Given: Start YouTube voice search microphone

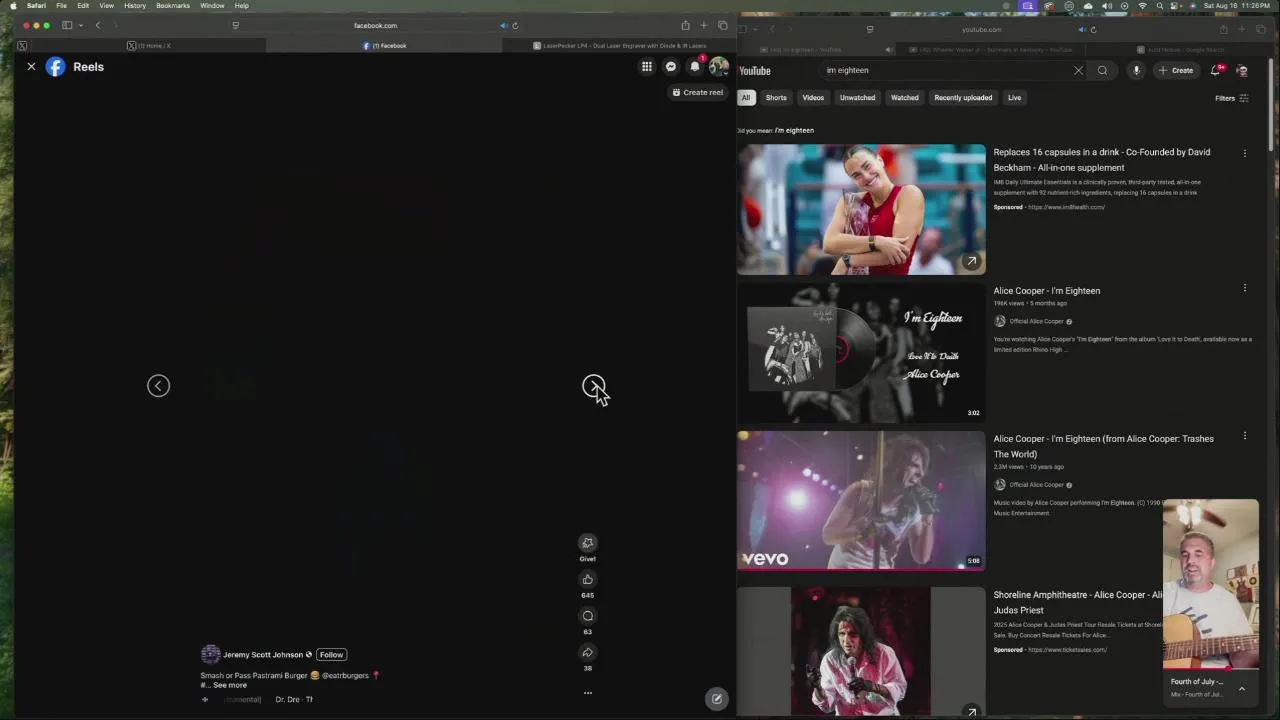Looking at the screenshot, I should [x=1136, y=71].
